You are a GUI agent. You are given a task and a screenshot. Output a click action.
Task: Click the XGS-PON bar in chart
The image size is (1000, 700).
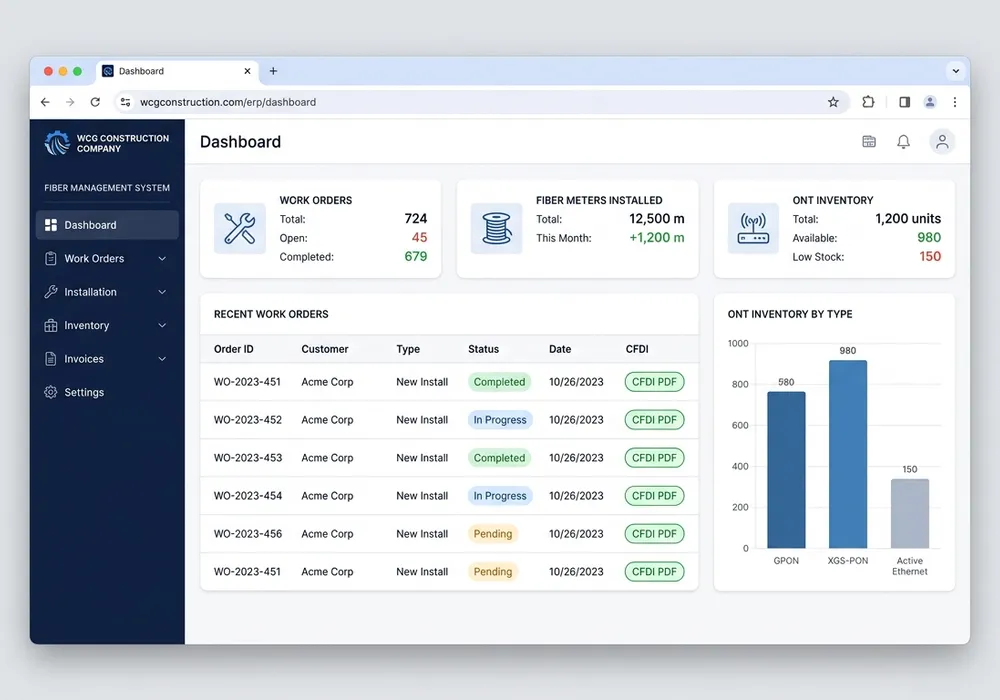tap(848, 454)
